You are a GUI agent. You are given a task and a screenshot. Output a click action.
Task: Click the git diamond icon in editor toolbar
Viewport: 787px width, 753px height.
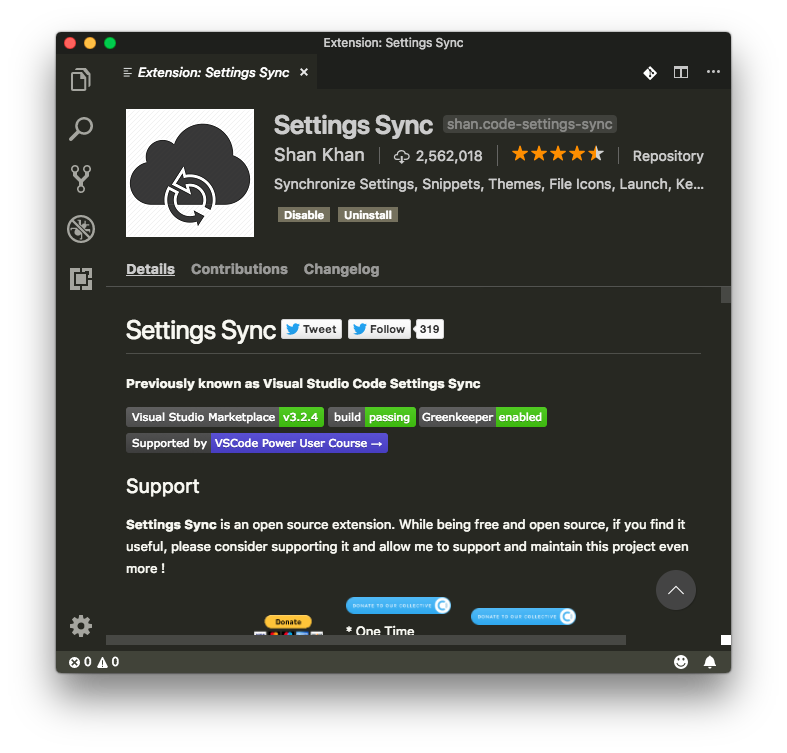650,73
